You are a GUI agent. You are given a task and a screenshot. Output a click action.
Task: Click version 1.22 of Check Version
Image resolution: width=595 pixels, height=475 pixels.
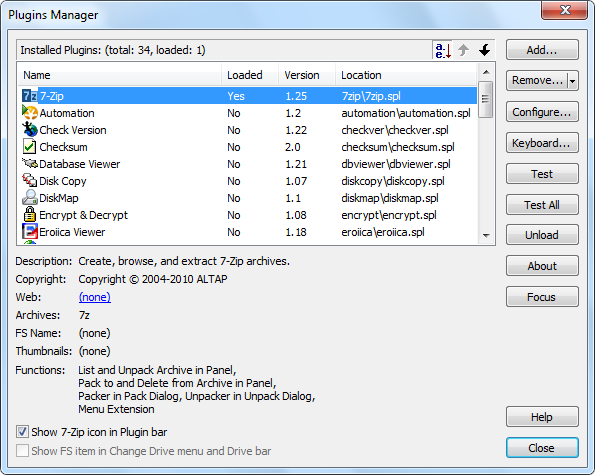(296, 130)
